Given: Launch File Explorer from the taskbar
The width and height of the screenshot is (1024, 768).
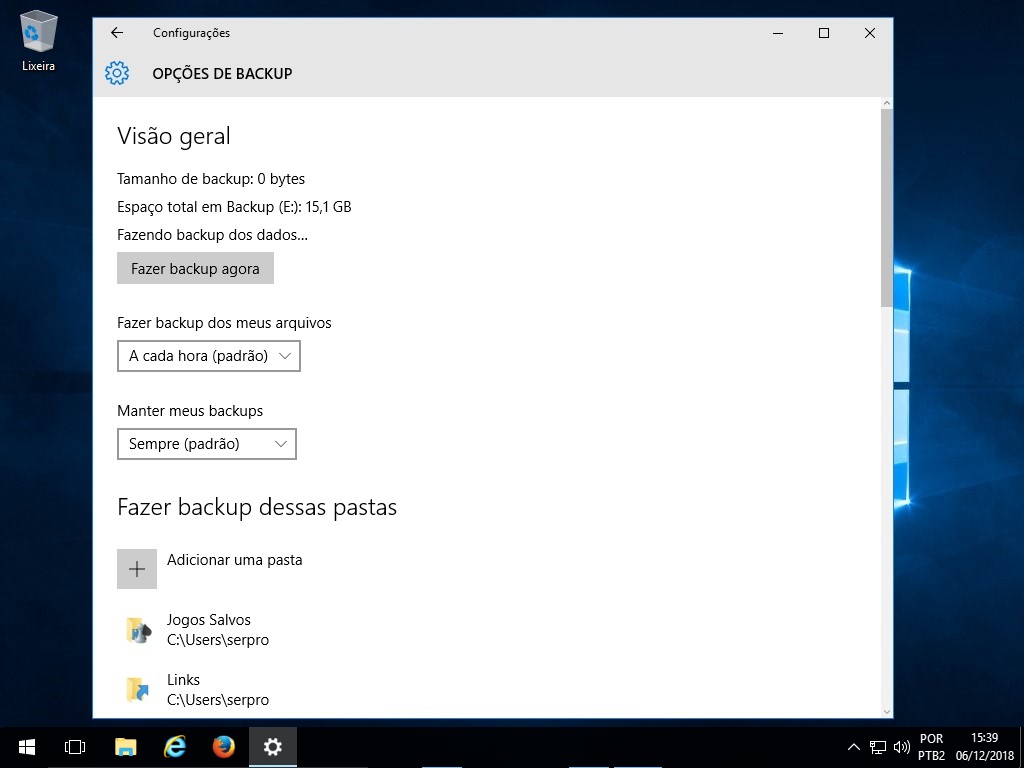Looking at the screenshot, I should coord(125,747).
